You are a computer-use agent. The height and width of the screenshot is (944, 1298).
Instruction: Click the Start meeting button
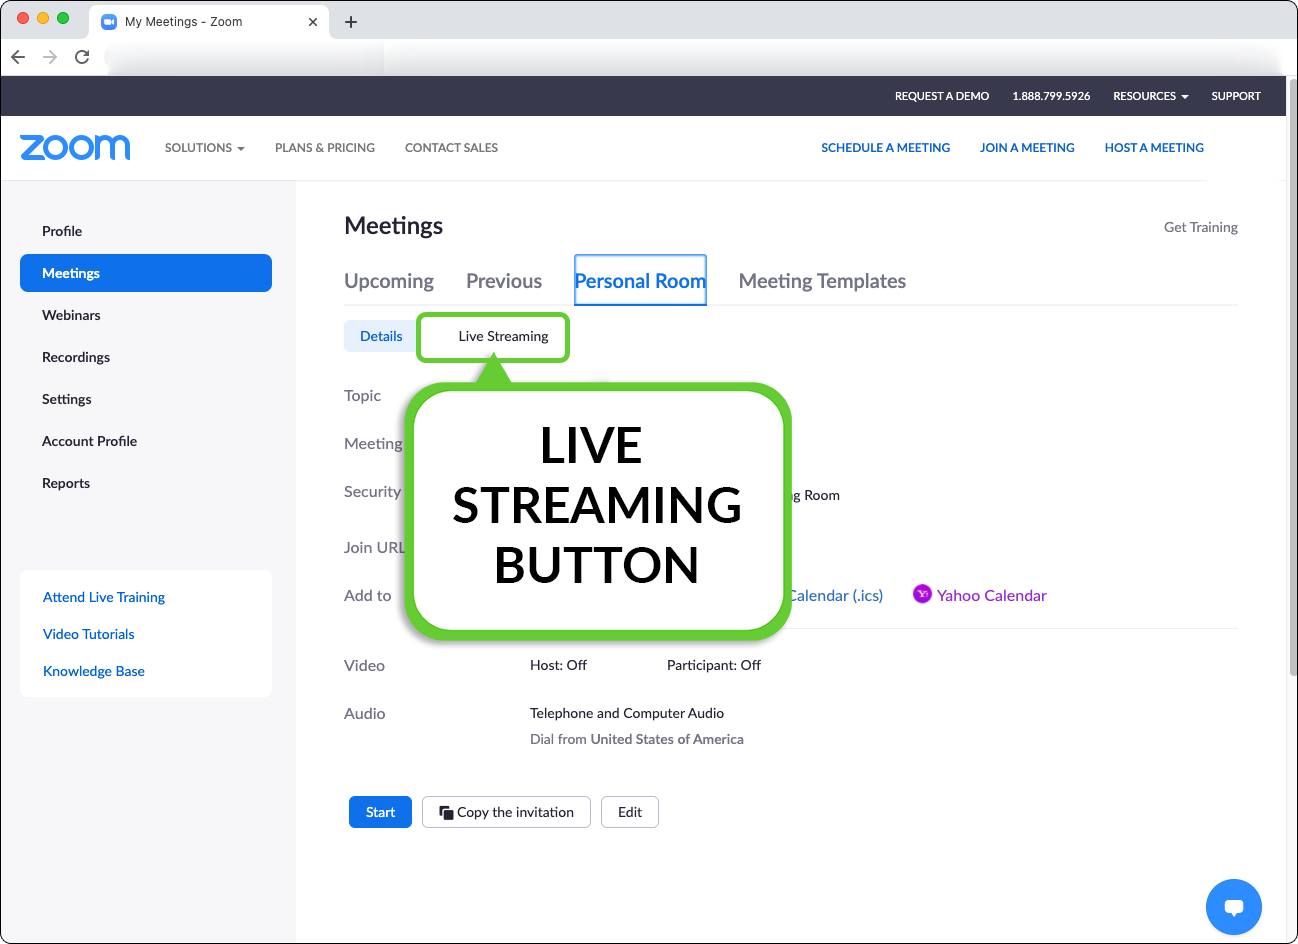[380, 812]
